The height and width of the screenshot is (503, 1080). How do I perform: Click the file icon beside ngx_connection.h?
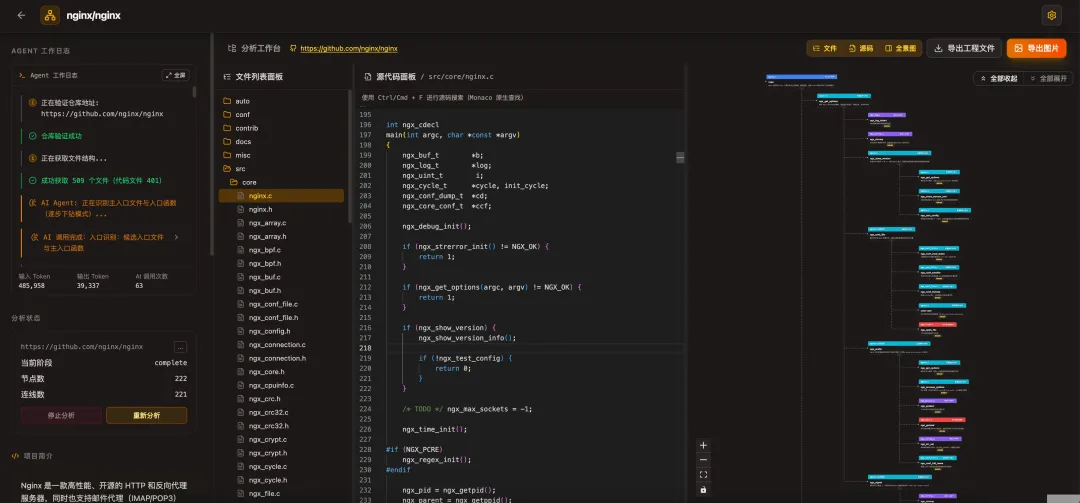[240, 358]
